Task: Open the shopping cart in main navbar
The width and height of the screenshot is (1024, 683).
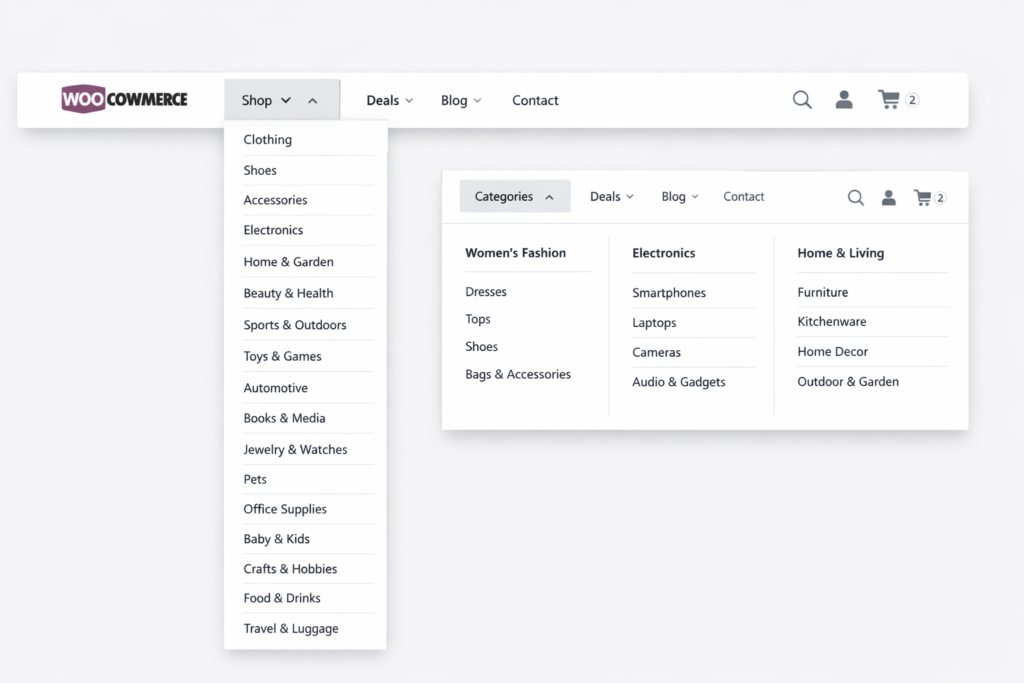Action: coord(888,100)
